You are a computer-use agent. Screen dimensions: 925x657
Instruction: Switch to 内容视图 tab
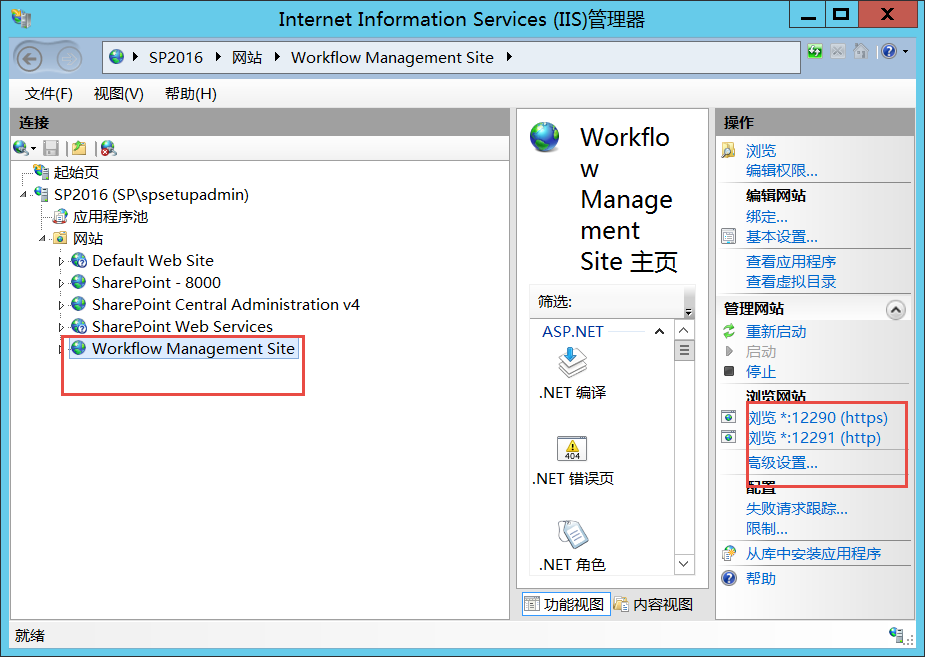[x=654, y=604]
